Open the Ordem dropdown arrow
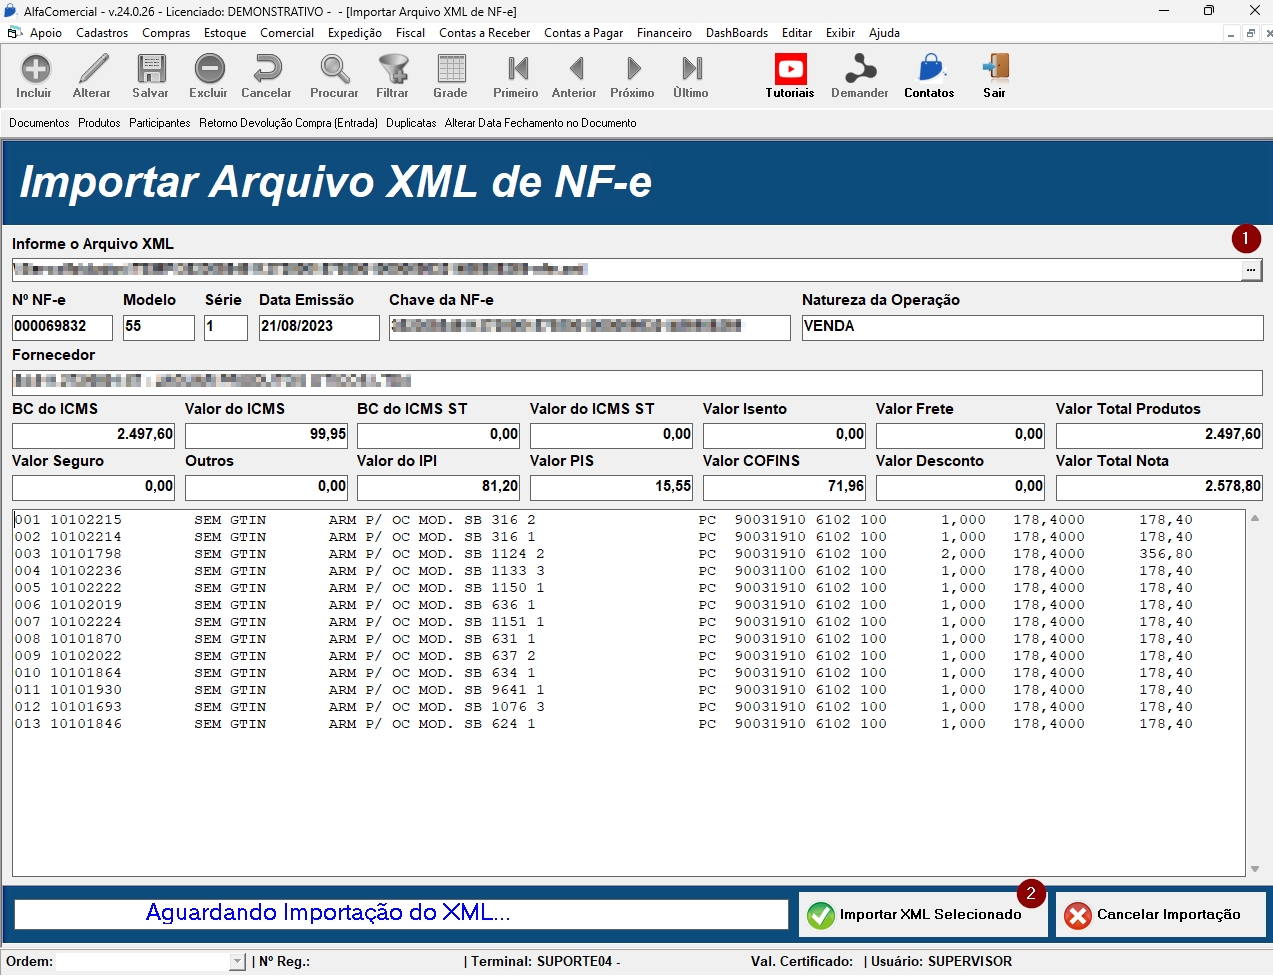The image size is (1273, 976). click(237, 962)
